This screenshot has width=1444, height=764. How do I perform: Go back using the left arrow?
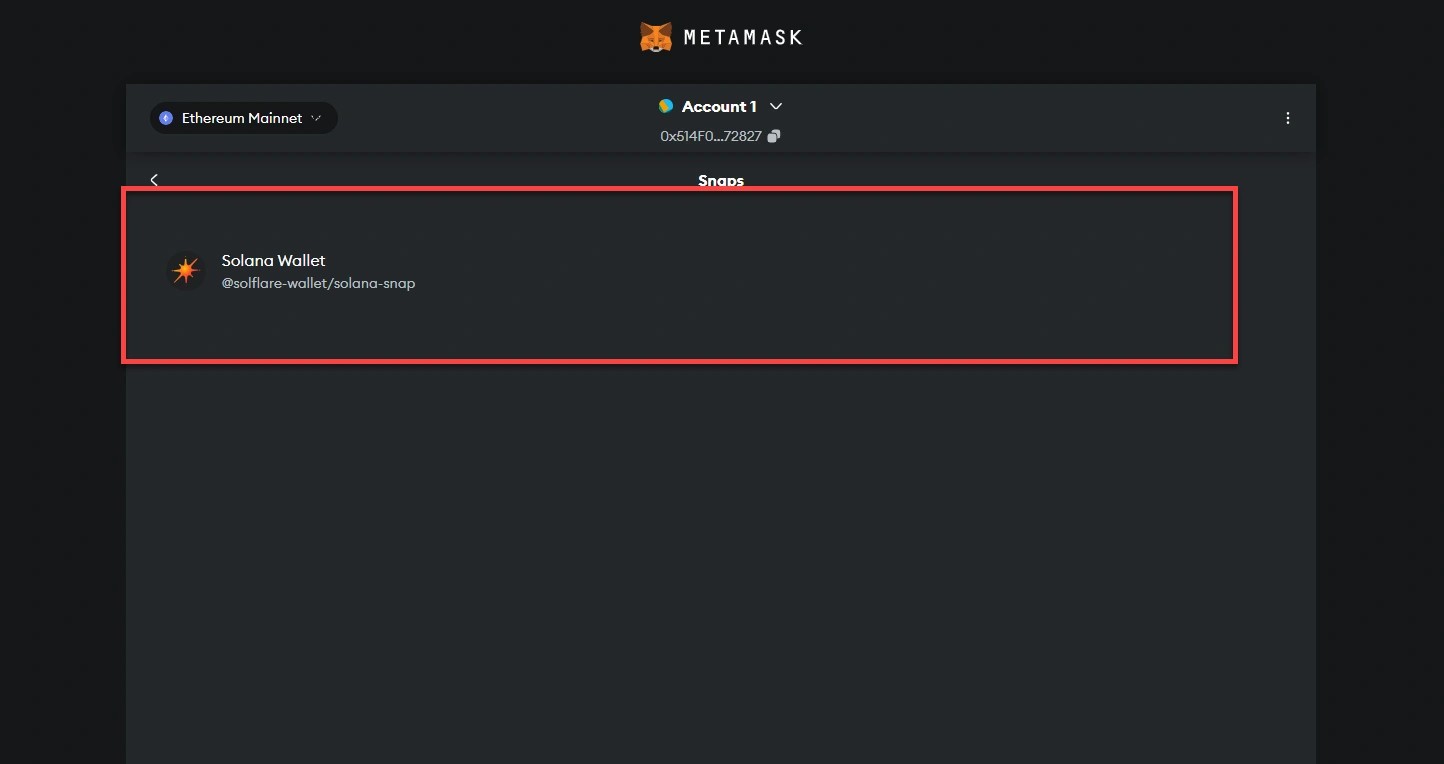coord(154,180)
